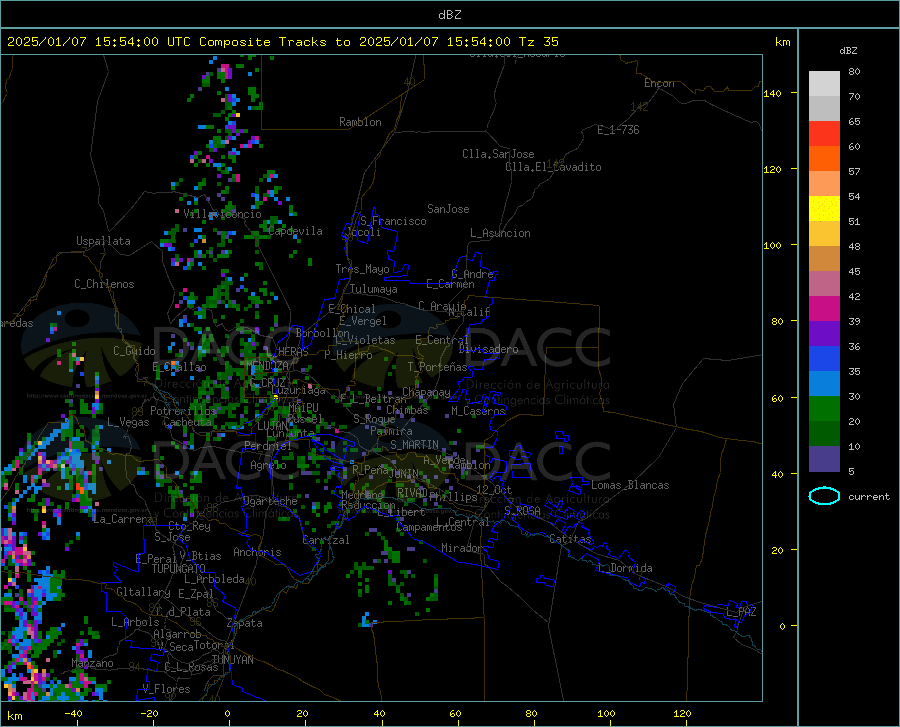Click legend value '5'

pyautogui.click(x=851, y=472)
